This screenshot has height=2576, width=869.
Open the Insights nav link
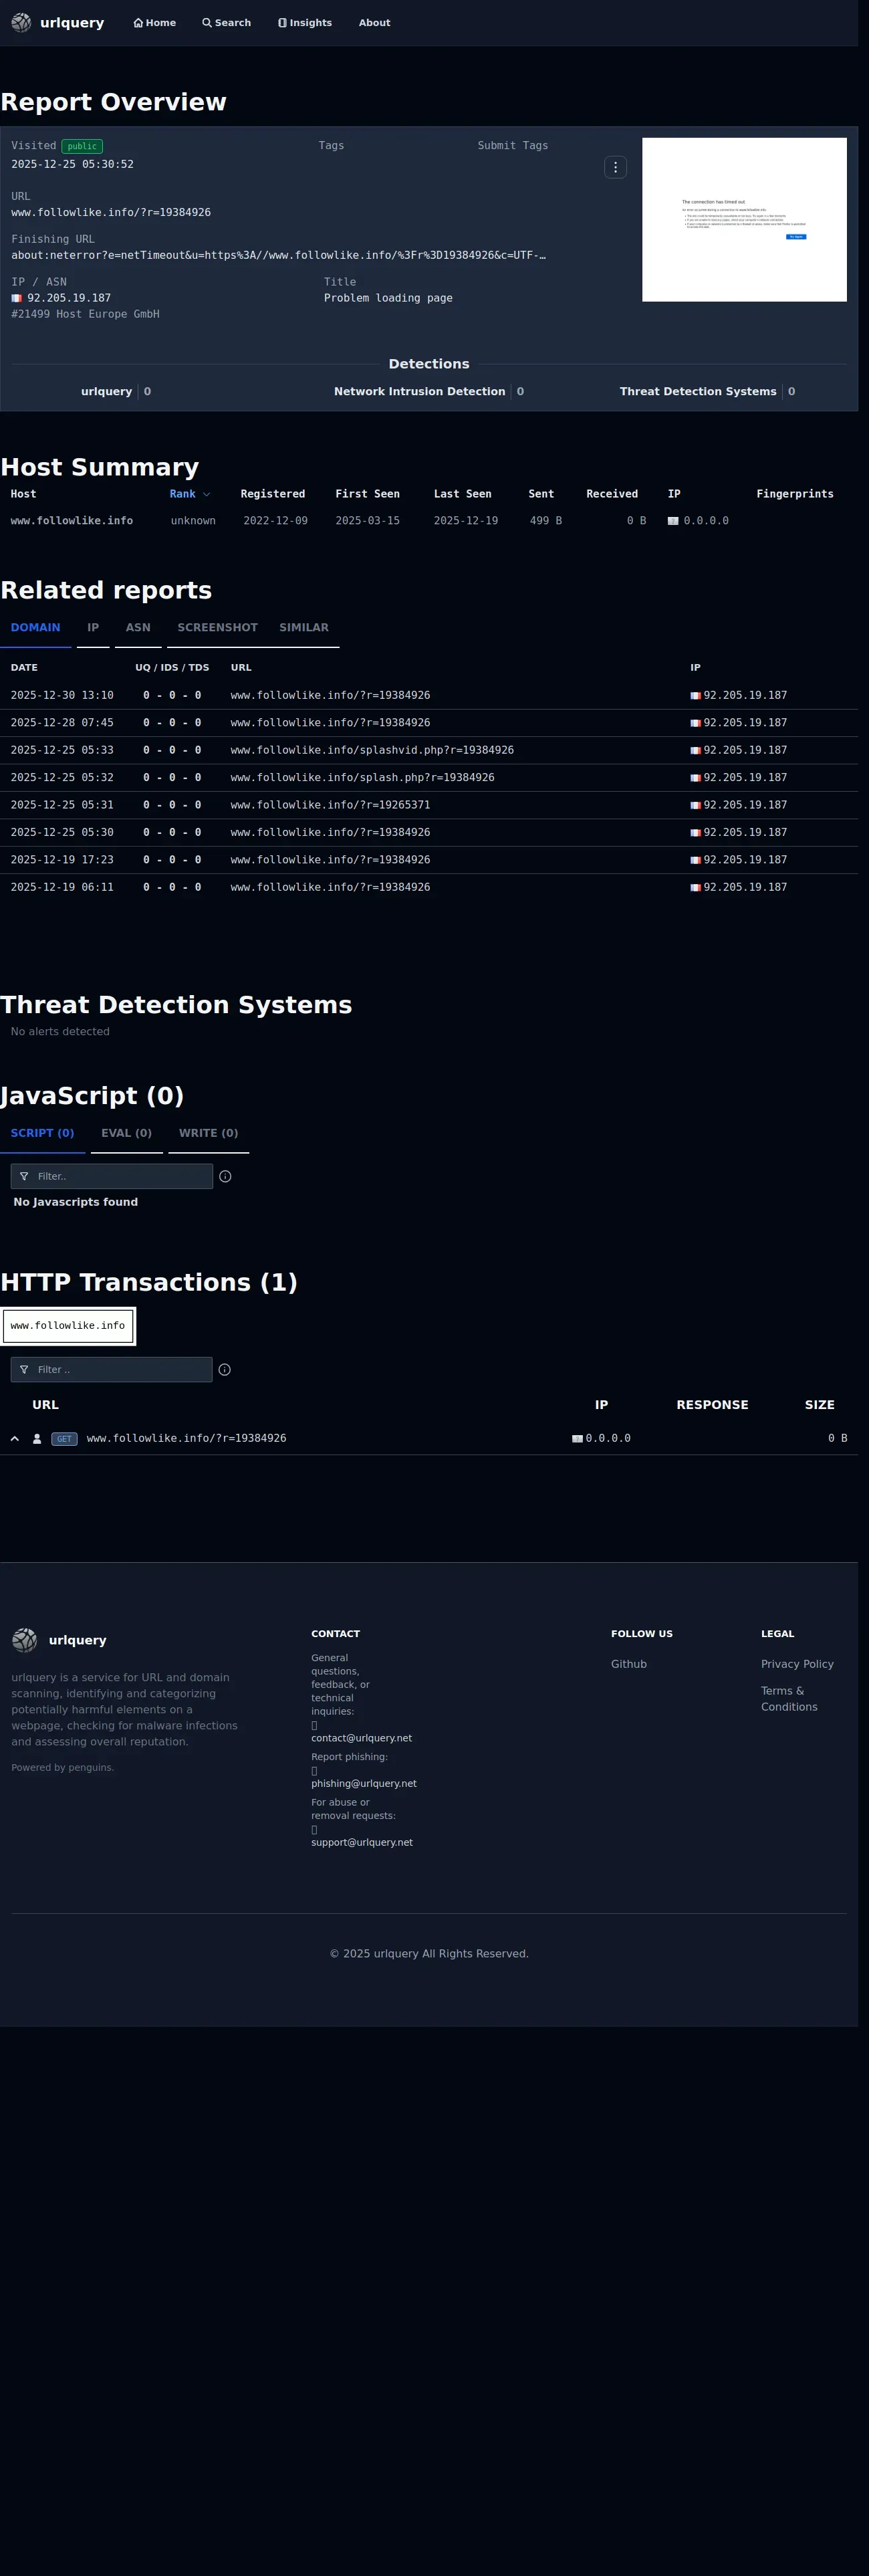305,23
